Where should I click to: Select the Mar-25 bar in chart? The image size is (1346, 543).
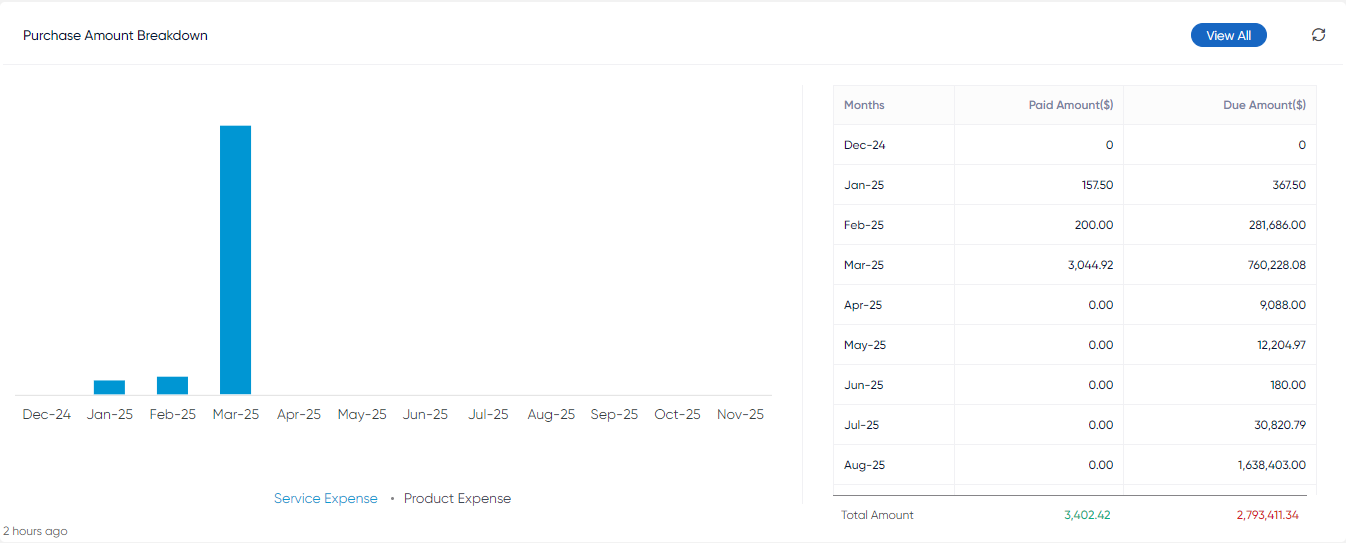coord(236,260)
